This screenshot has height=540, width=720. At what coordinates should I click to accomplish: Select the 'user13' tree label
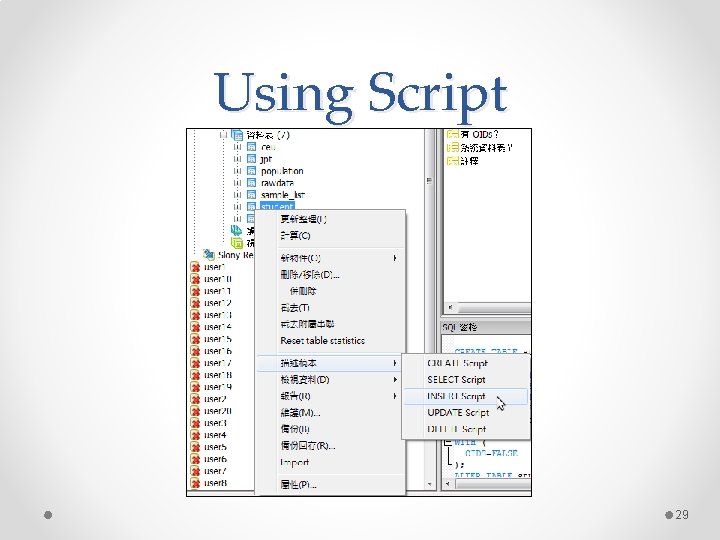[x=218, y=315]
